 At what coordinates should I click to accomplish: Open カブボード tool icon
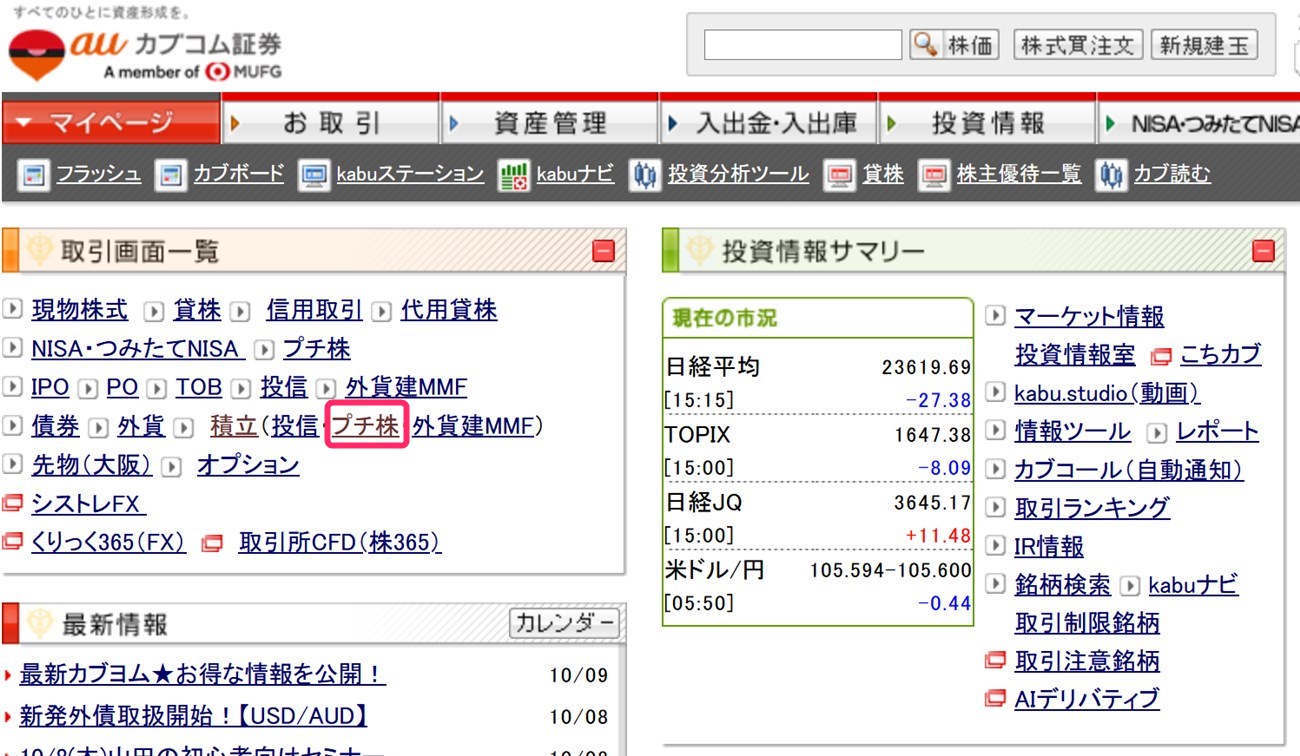(172, 175)
